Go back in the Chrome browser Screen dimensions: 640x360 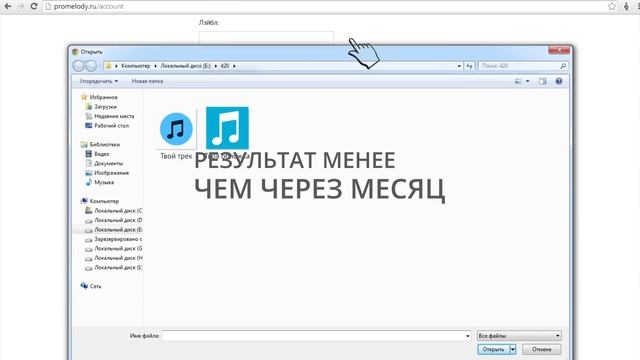(x=8, y=6)
